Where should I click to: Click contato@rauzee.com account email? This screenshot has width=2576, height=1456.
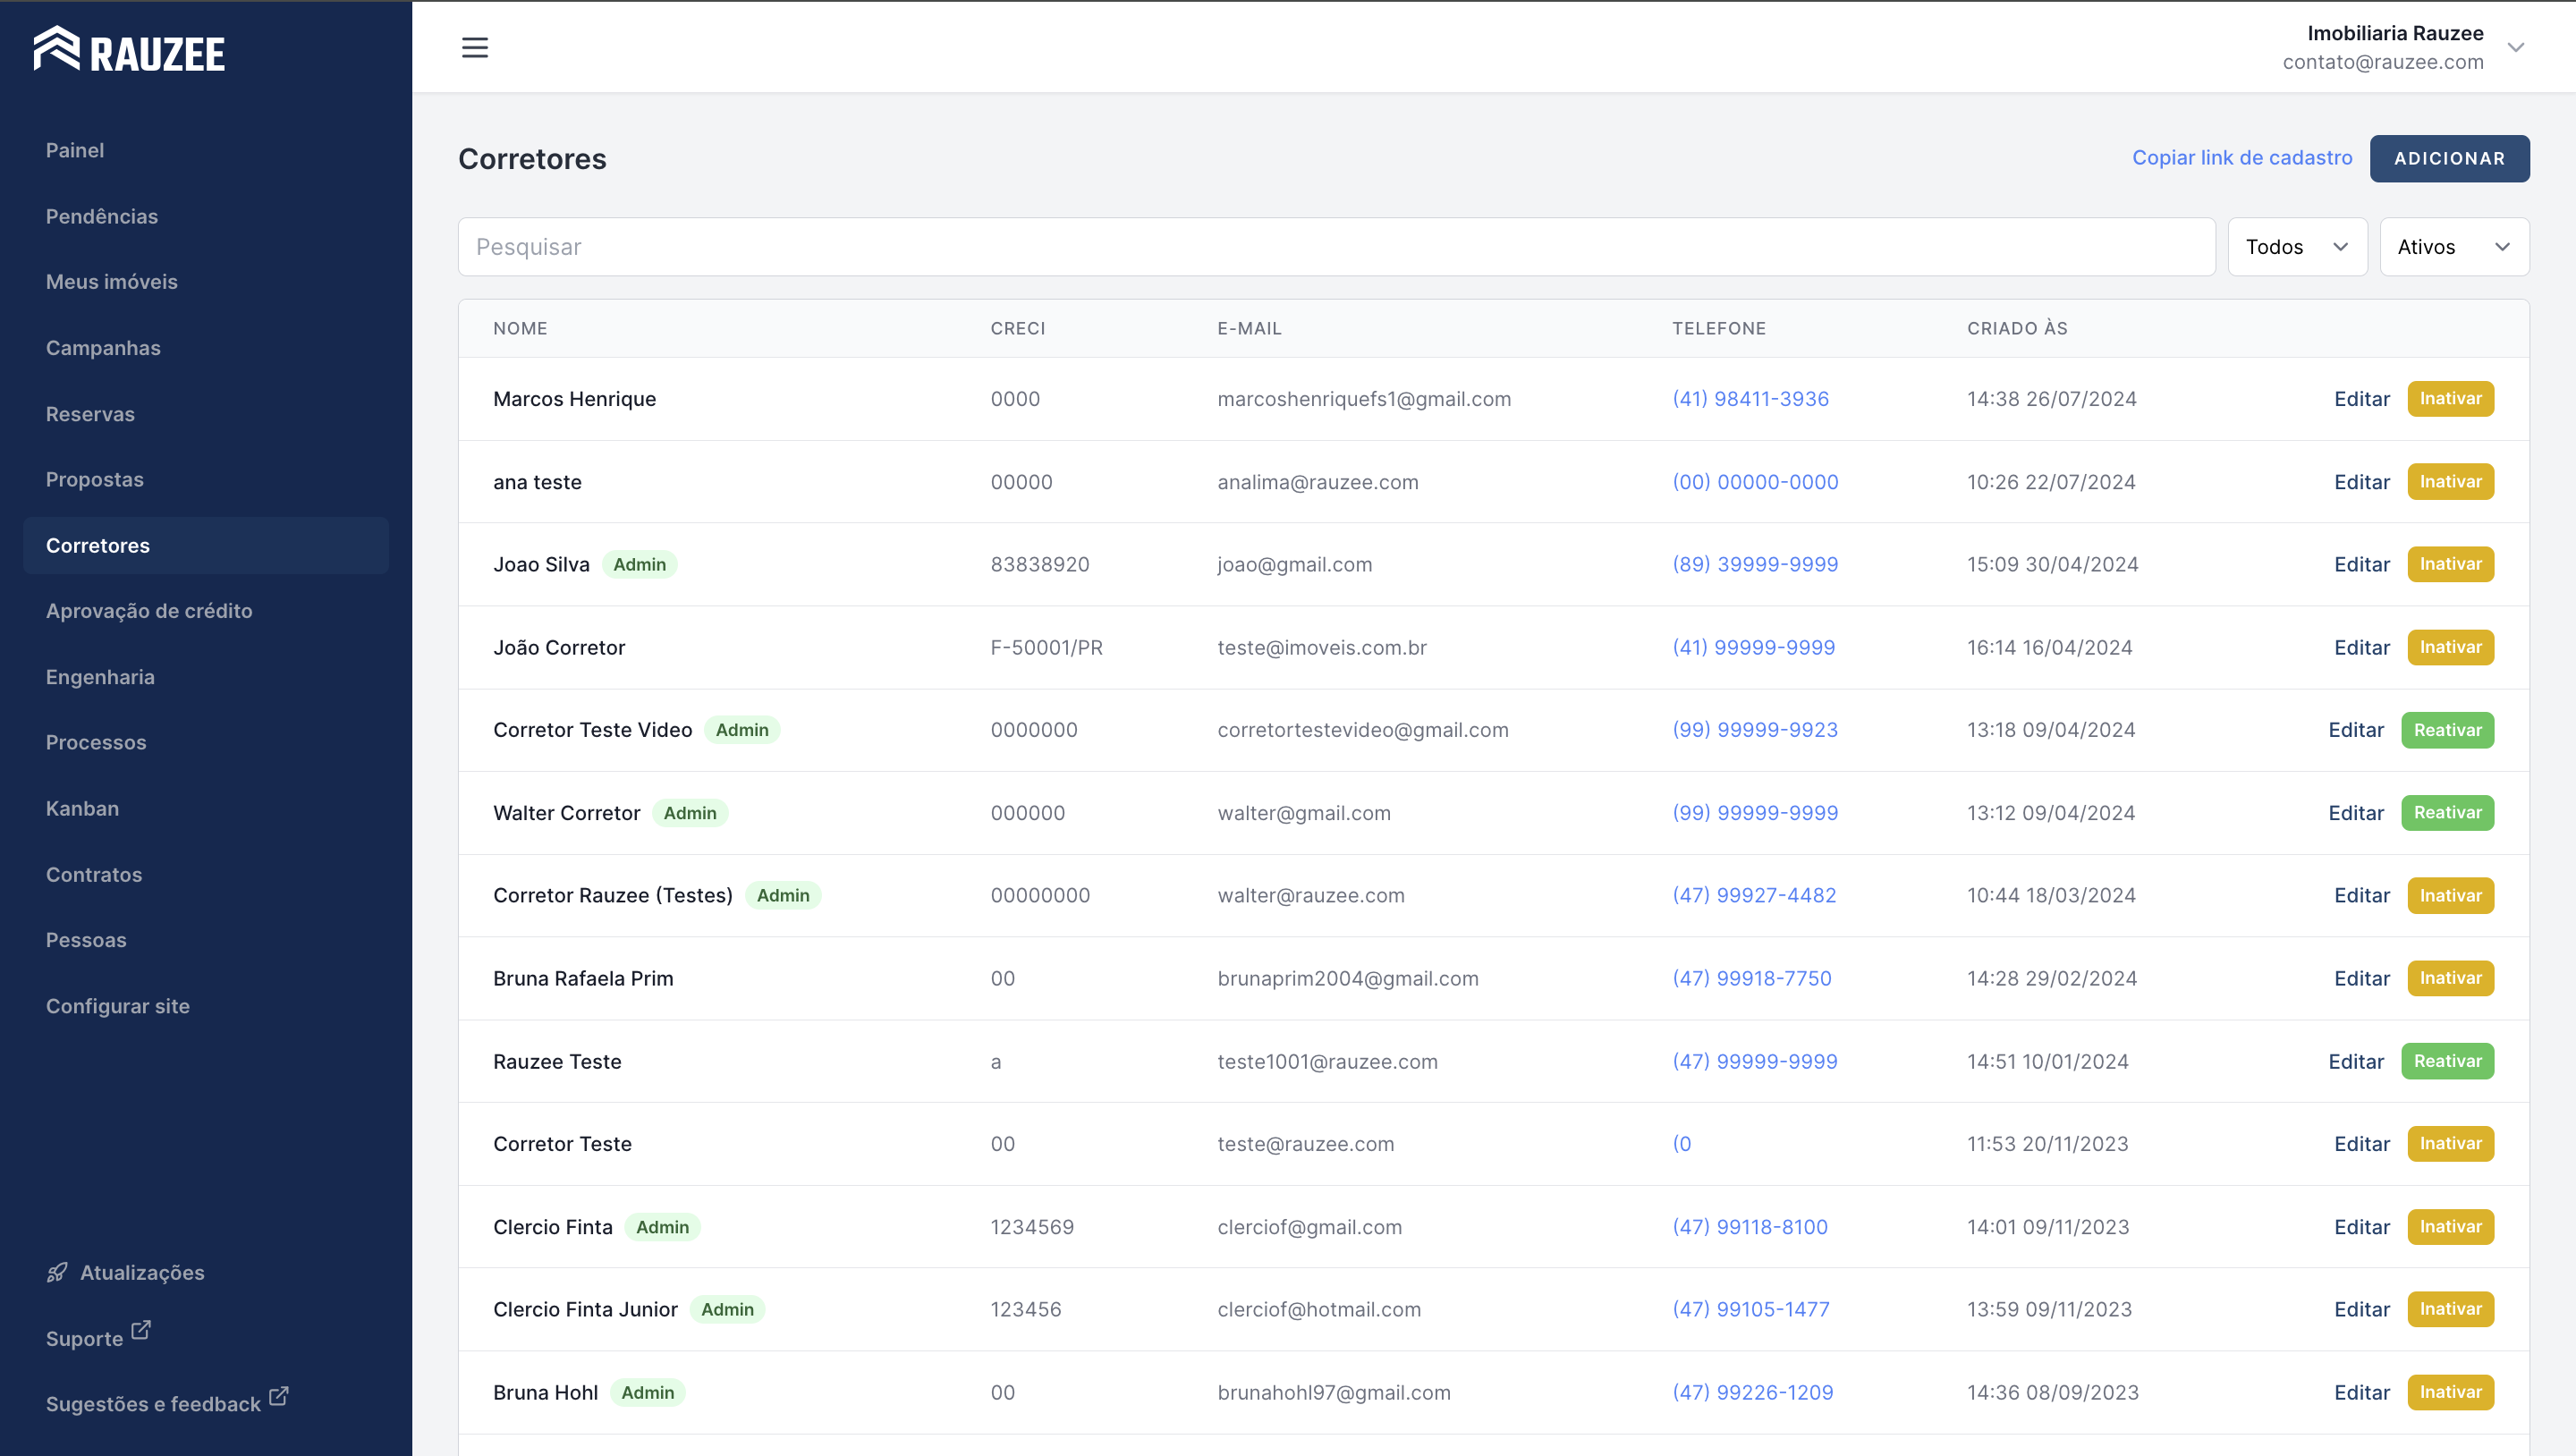click(2382, 62)
